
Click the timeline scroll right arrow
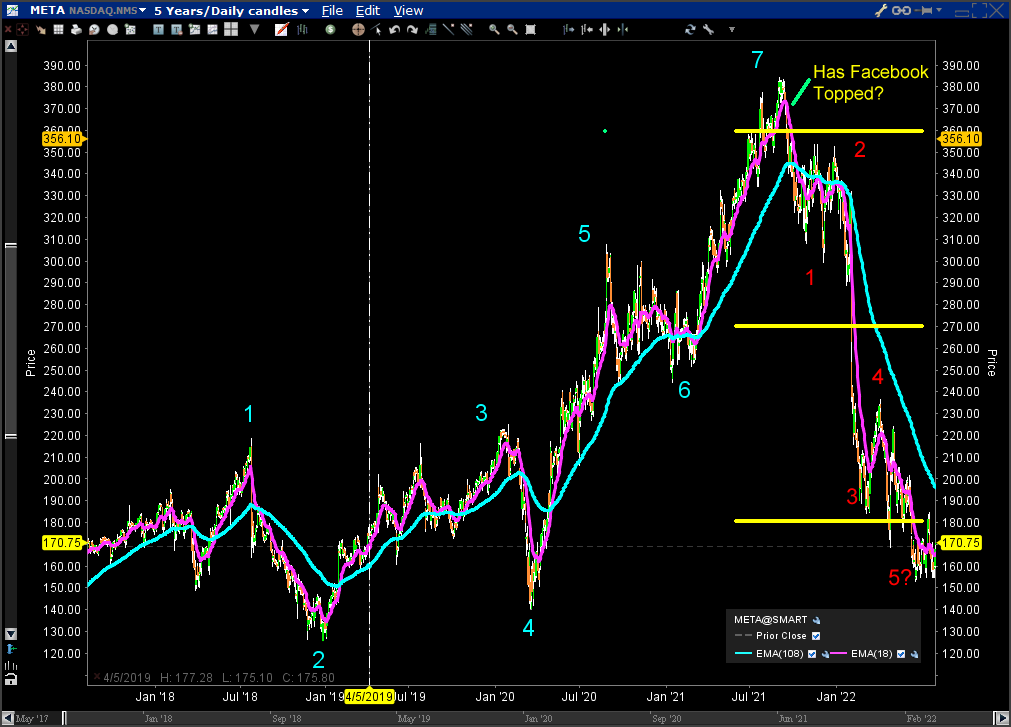point(1002,718)
